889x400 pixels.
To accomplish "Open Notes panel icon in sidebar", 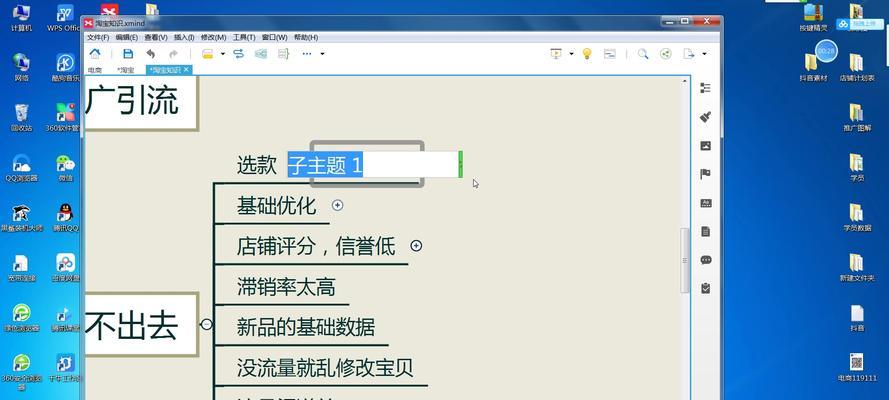I will [705, 231].
